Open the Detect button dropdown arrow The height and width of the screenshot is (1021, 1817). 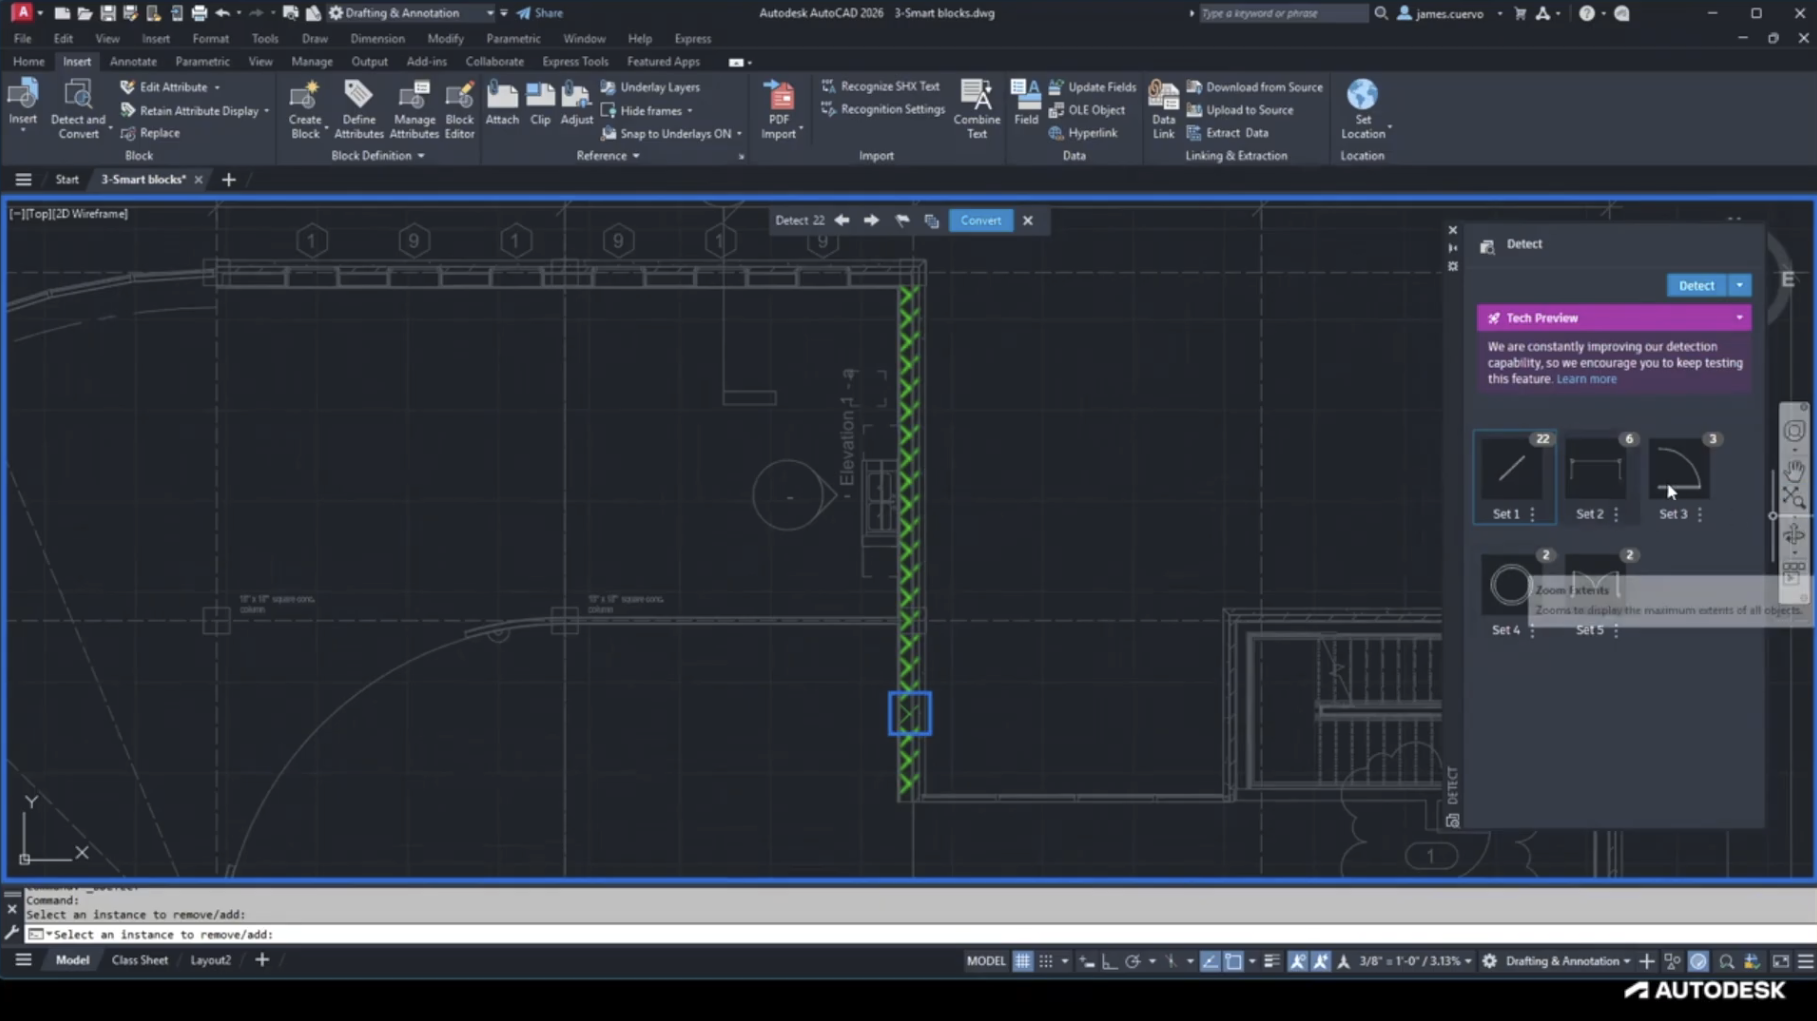1739,286
